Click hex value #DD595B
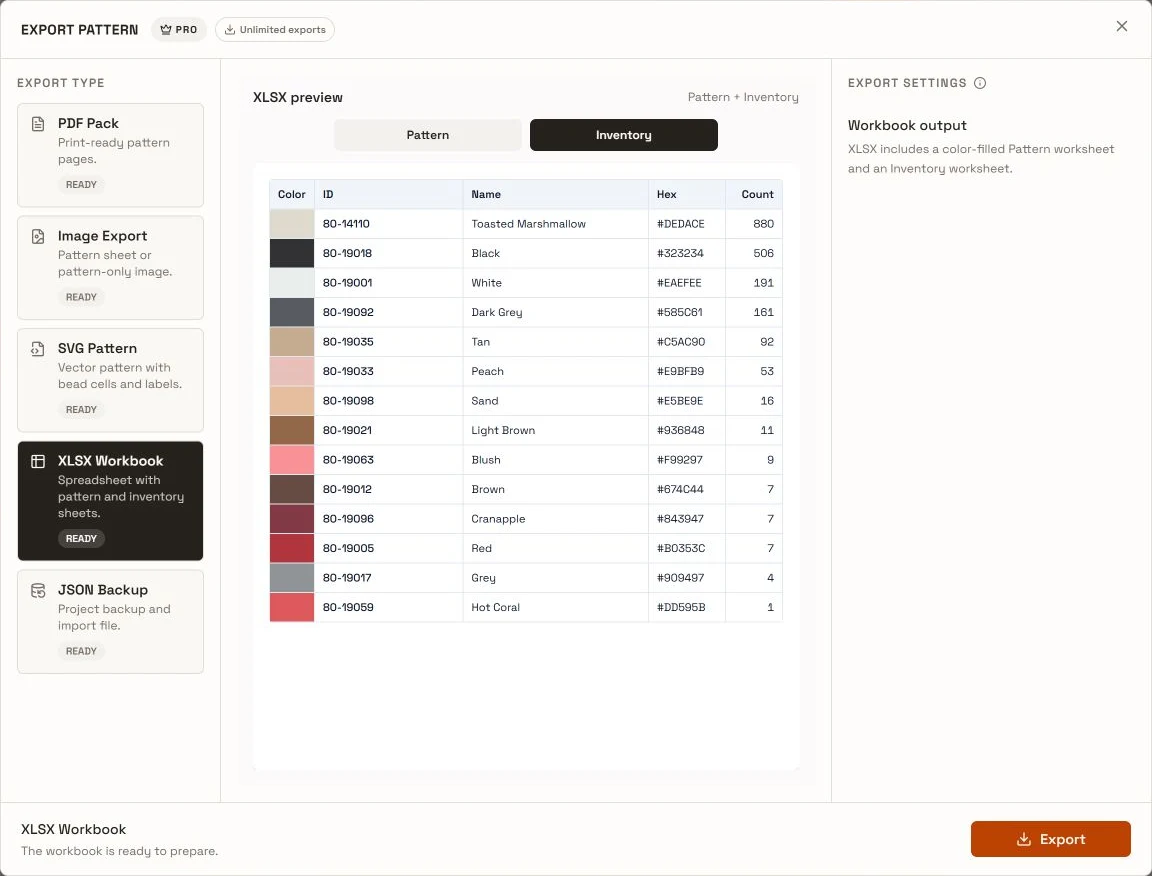1152x876 pixels. tap(681, 607)
